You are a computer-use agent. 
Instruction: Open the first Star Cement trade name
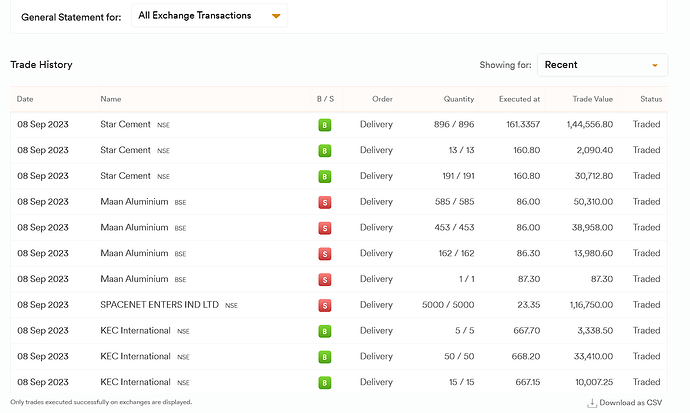point(125,125)
